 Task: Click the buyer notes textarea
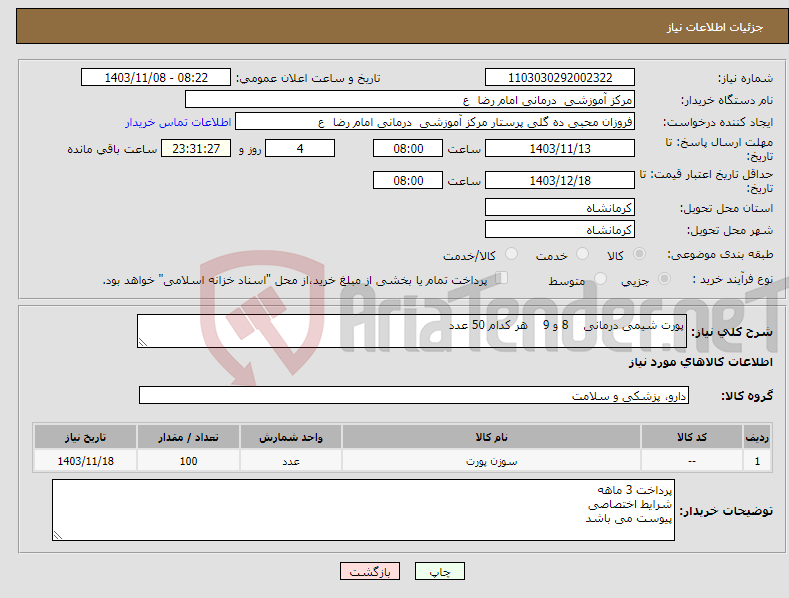363,510
